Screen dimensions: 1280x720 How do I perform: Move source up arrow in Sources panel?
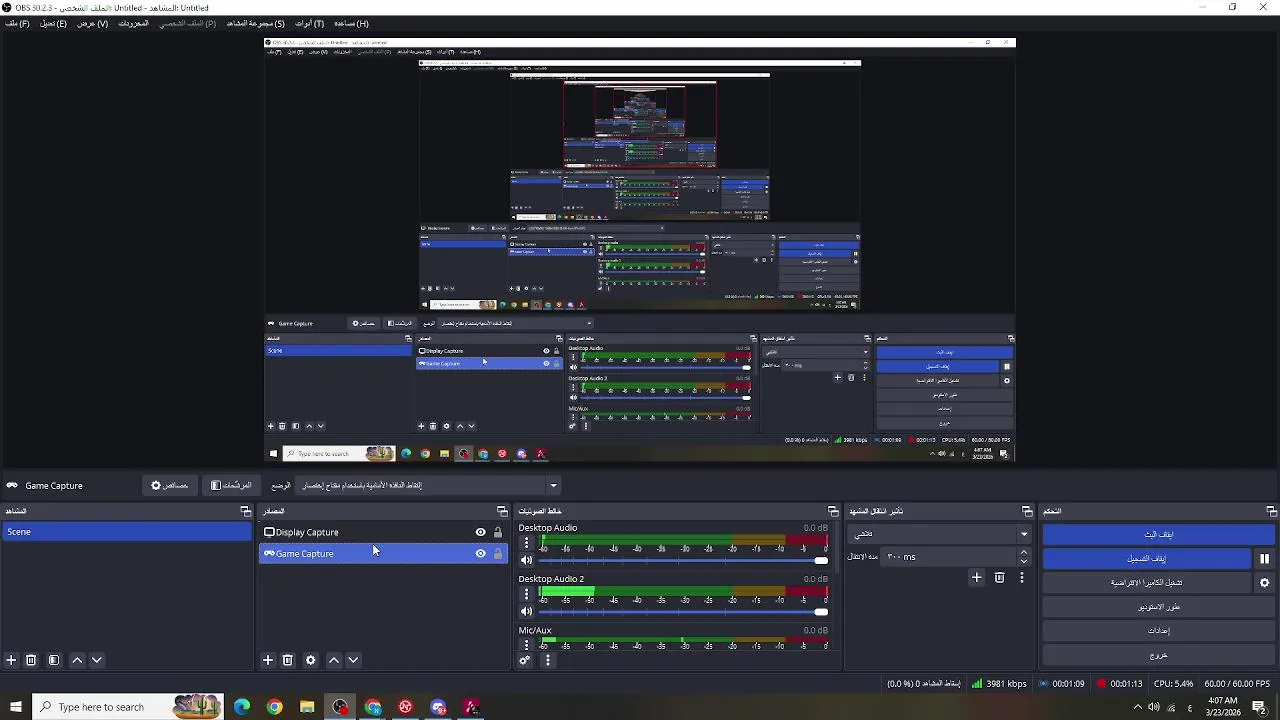pos(334,660)
